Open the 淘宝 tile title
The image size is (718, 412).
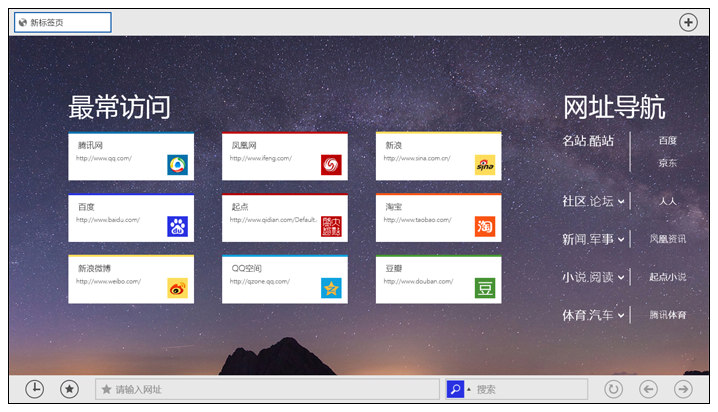click(393, 207)
